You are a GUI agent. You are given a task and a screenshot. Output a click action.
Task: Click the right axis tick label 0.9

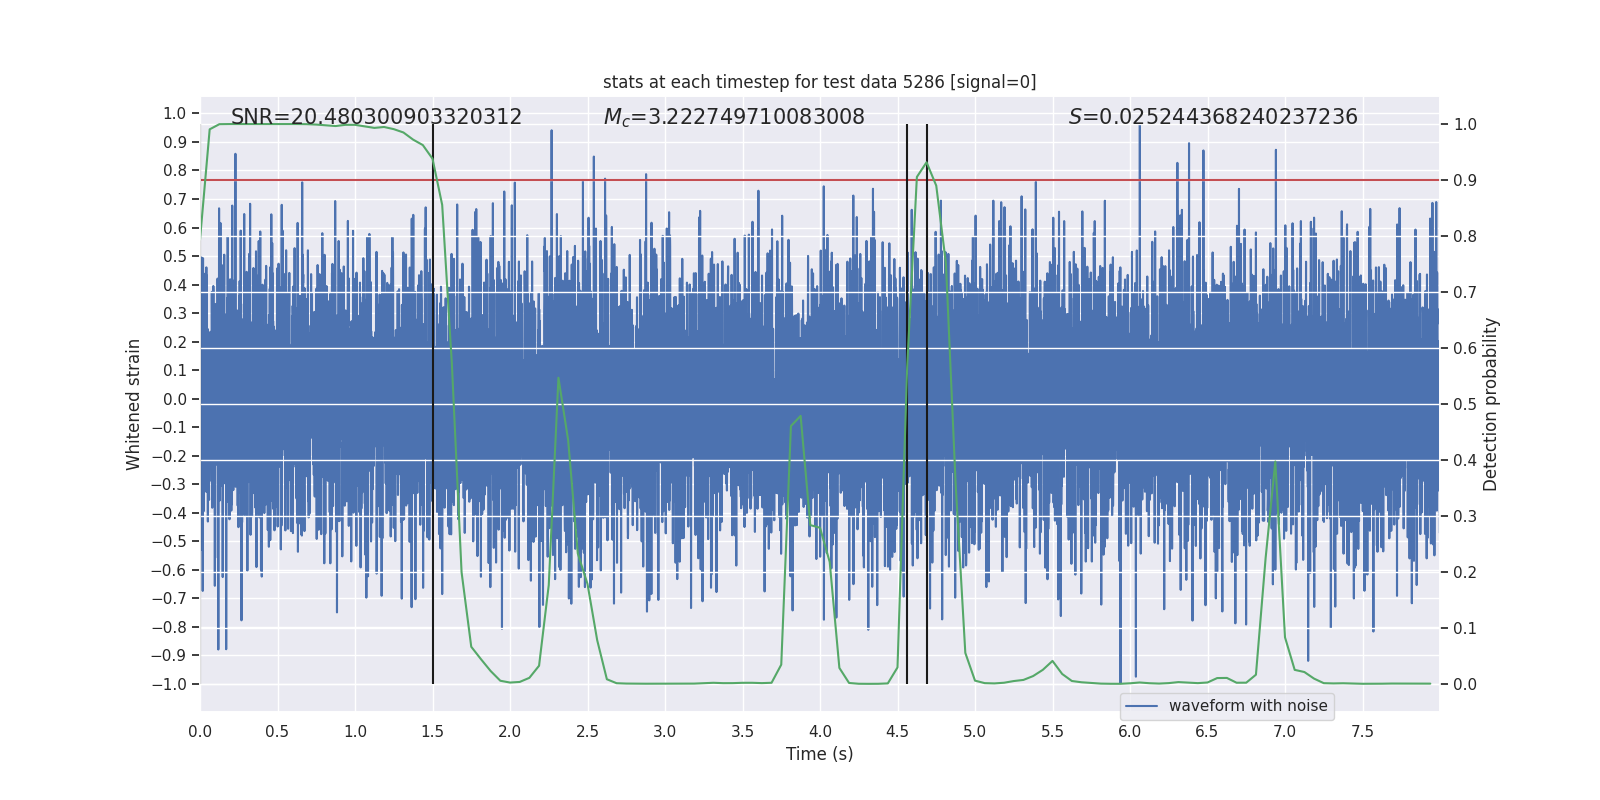(1465, 181)
